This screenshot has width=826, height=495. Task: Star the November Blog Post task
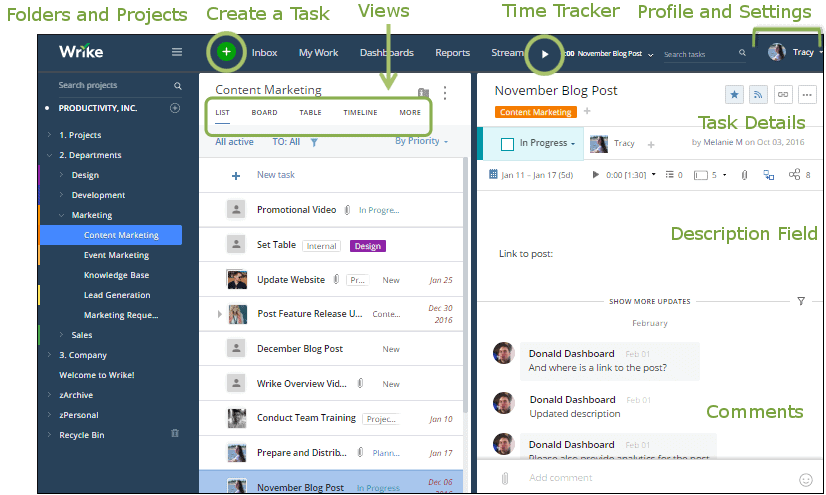(734, 95)
